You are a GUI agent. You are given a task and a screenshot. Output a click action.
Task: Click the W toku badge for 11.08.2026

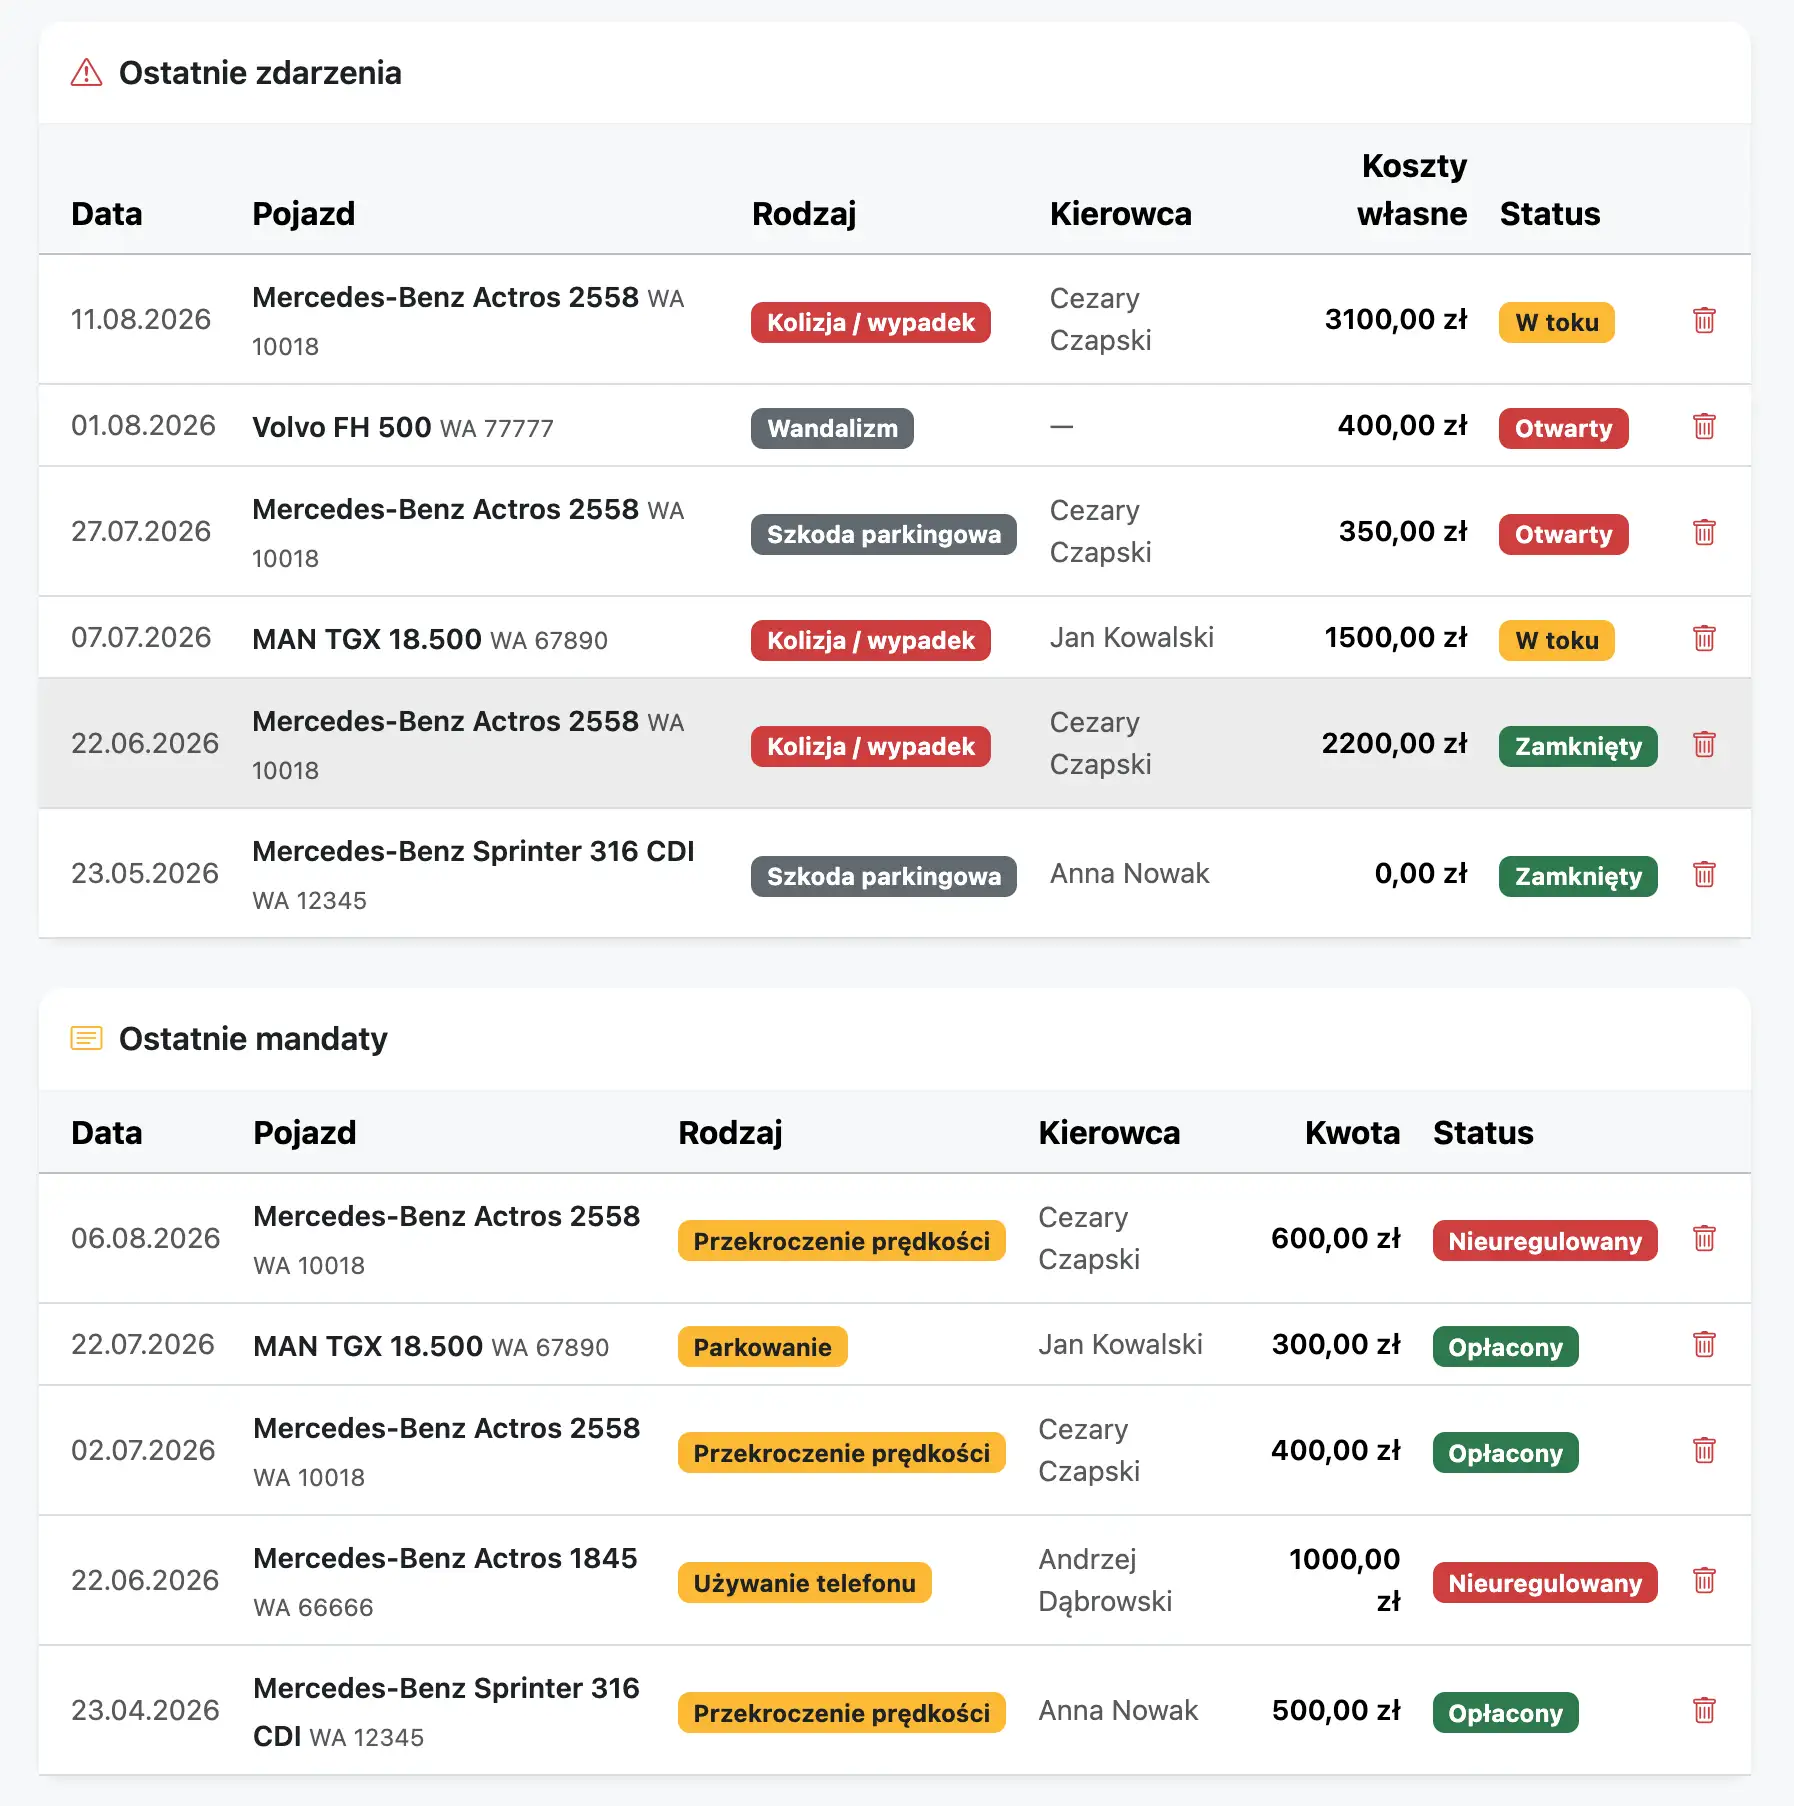[1556, 322]
